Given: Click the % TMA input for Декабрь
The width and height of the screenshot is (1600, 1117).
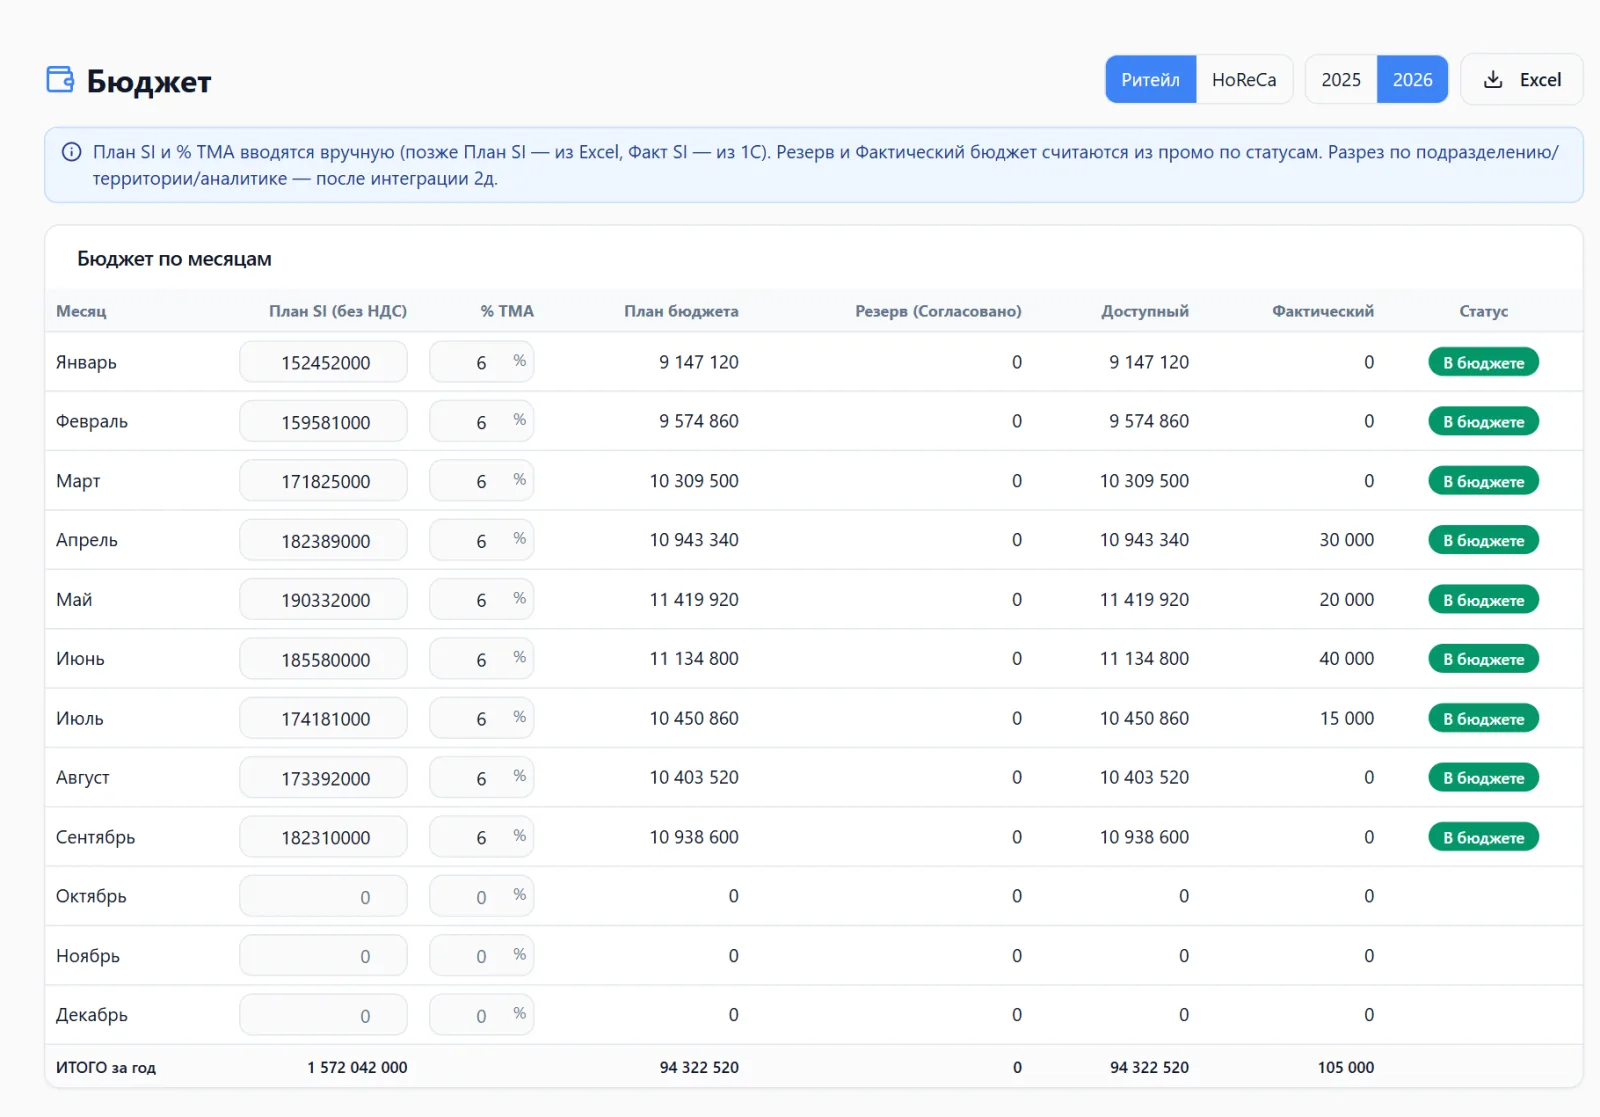Looking at the screenshot, I should coord(481,1015).
